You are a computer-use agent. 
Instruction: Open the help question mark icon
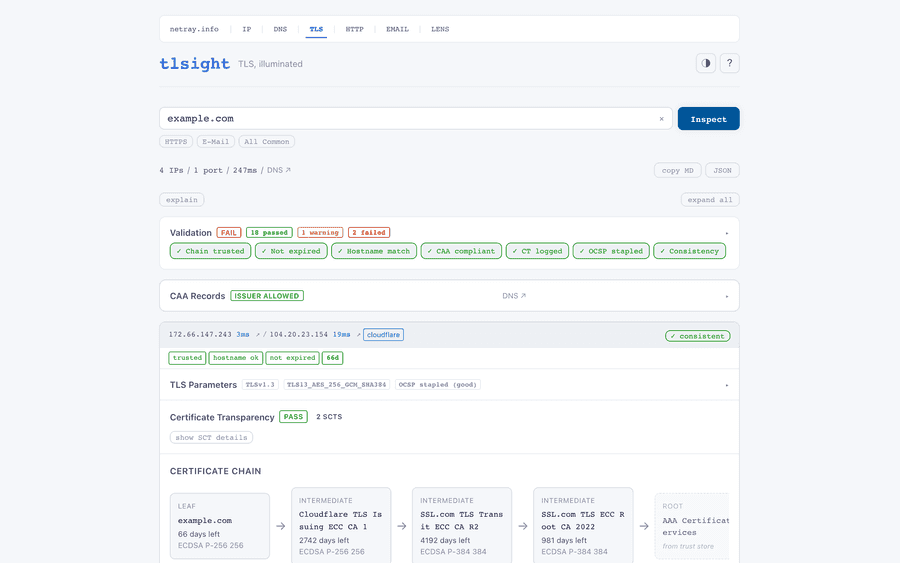point(730,63)
